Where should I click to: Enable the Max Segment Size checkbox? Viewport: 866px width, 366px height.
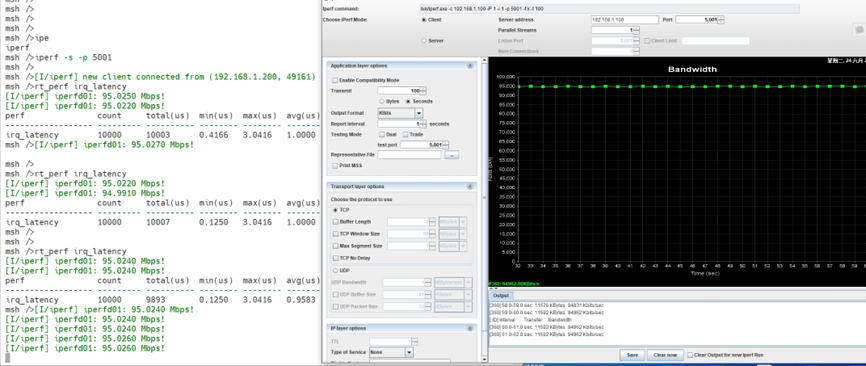point(335,246)
